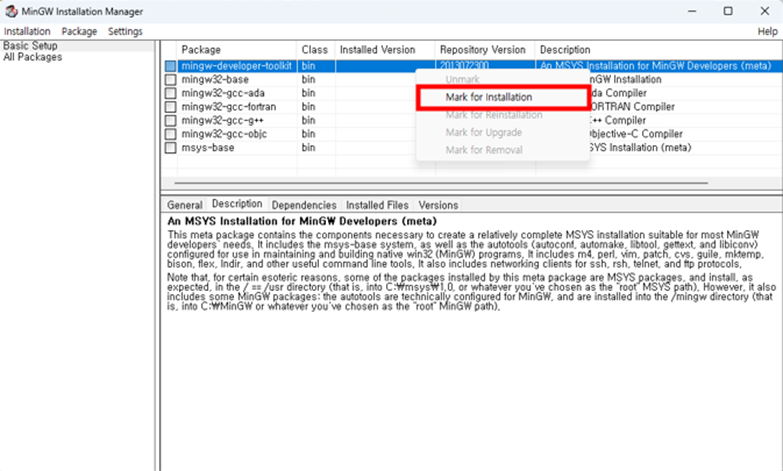The image size is (783, 471).
Task: Toggle the mingw32-gcc-objc checkbox
Action: pyautogui.click(x=170, y=134)
